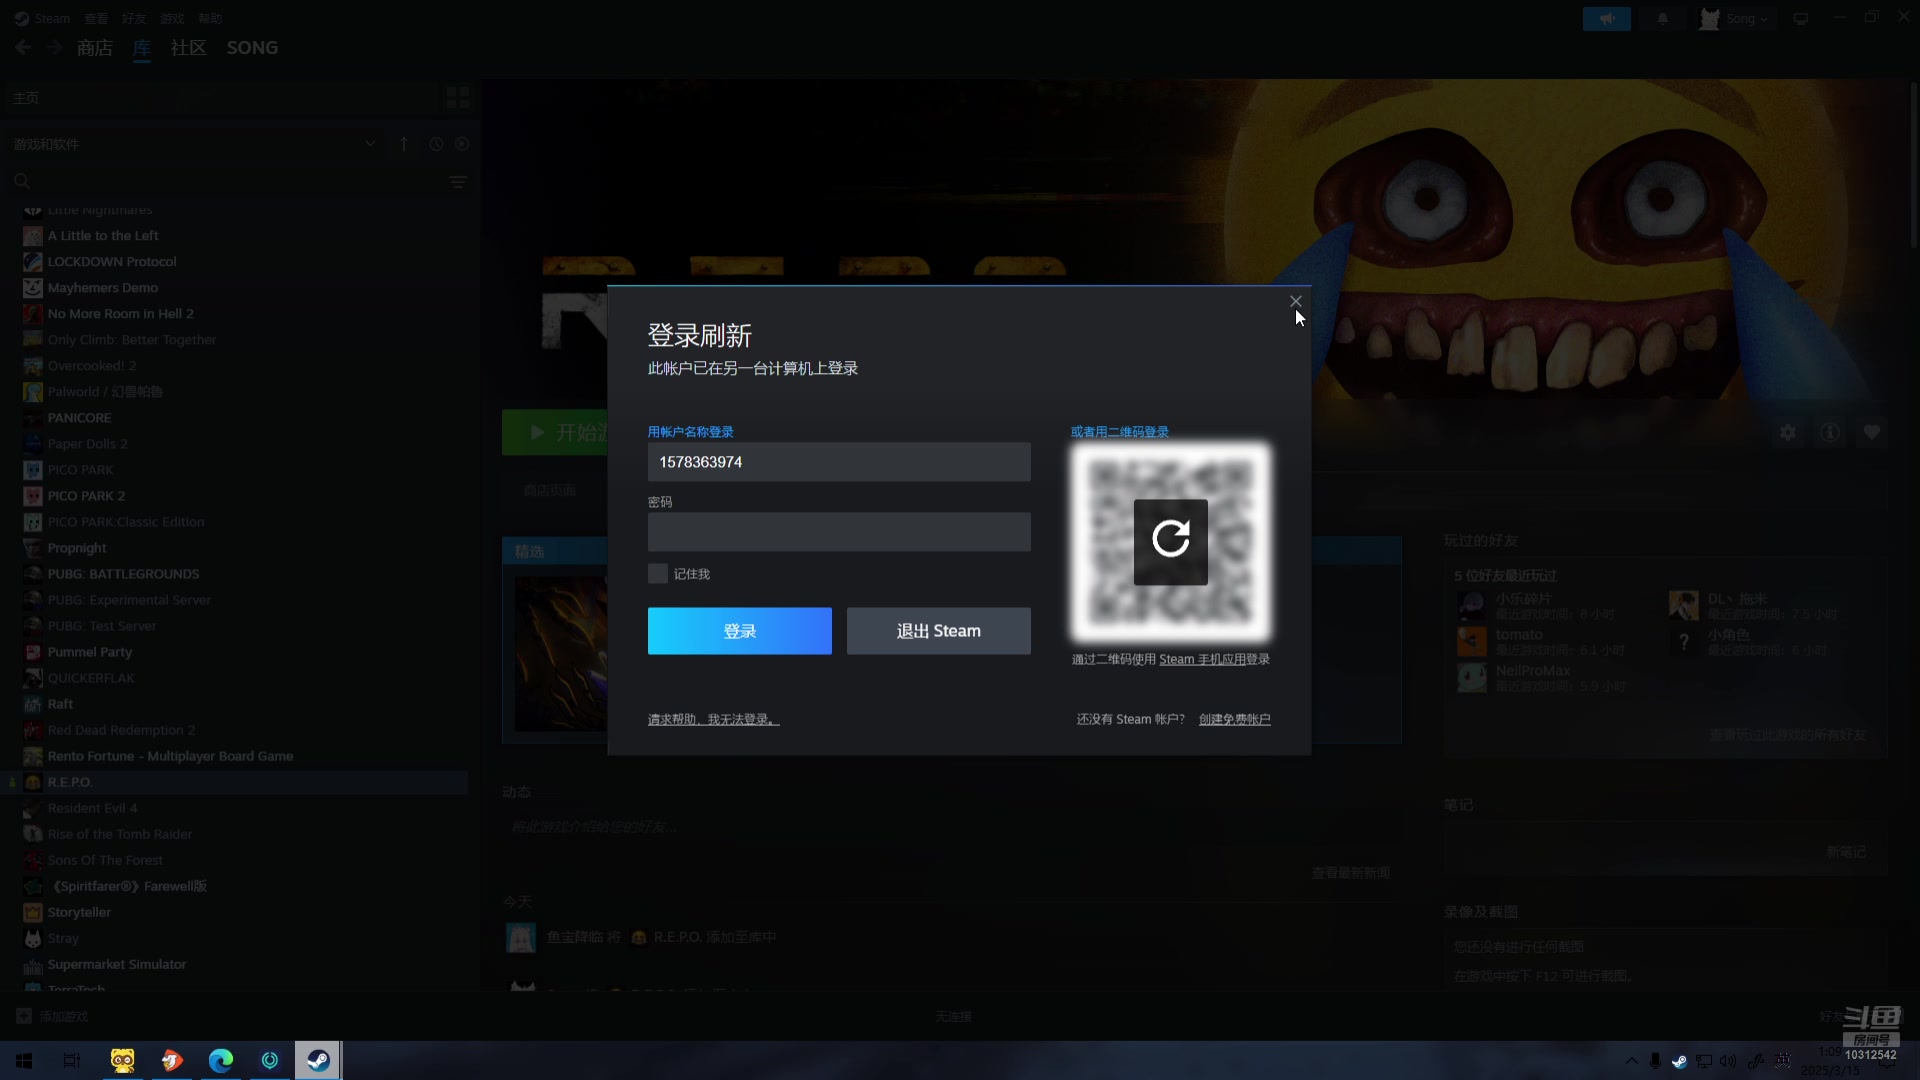Select Supermarket Simulator in library
The height and width of the screenshot is (1080, 1920).
117,964
